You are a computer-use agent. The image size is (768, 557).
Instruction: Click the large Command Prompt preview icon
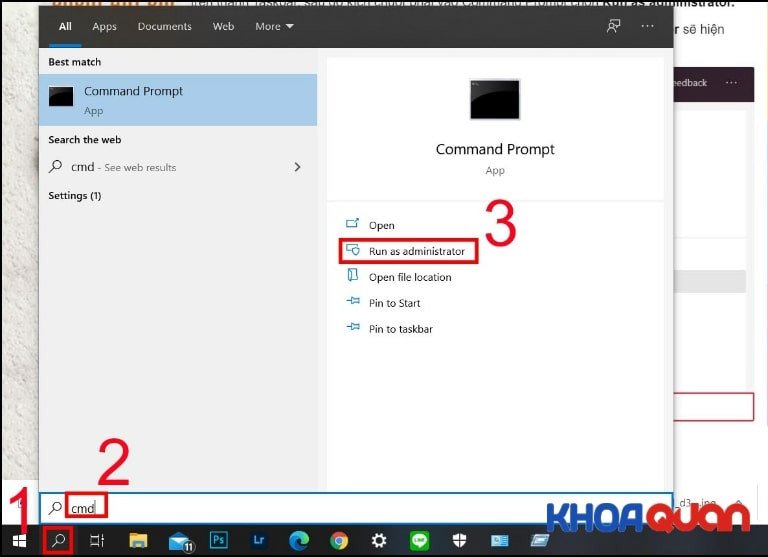tap(495, 99)
